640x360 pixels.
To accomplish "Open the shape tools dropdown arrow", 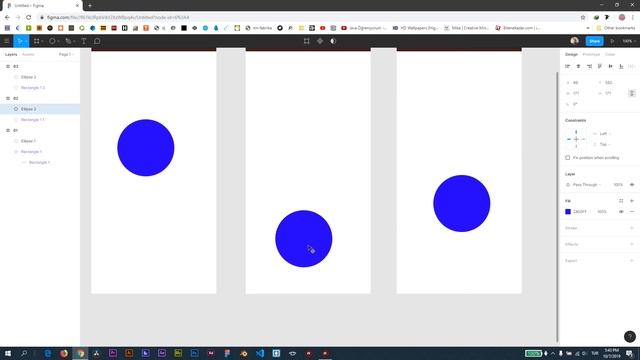I will (58, 42).
